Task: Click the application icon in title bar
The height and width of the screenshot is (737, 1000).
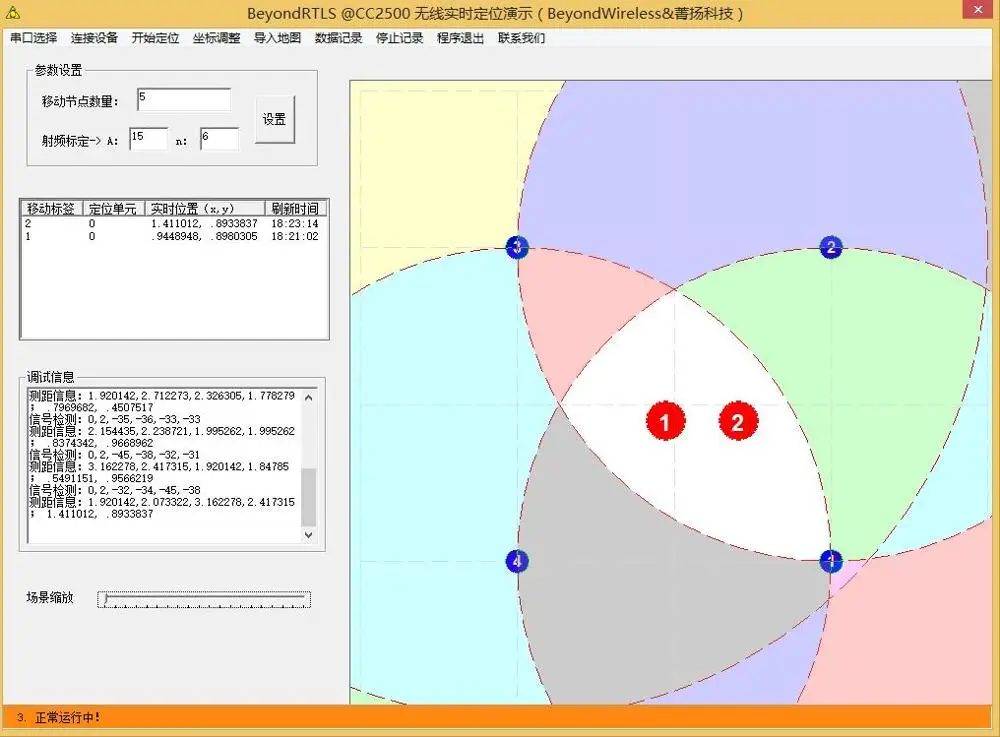Action: (x=13, y=12)
